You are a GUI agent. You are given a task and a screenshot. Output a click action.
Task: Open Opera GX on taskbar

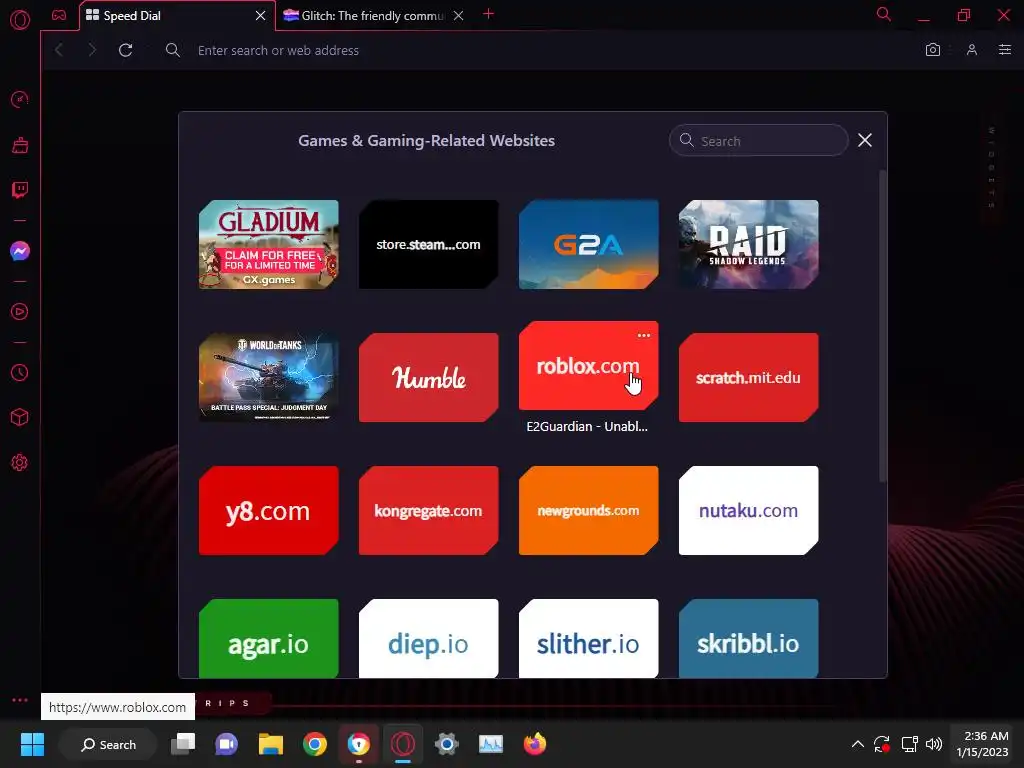(x=403, y=744)
